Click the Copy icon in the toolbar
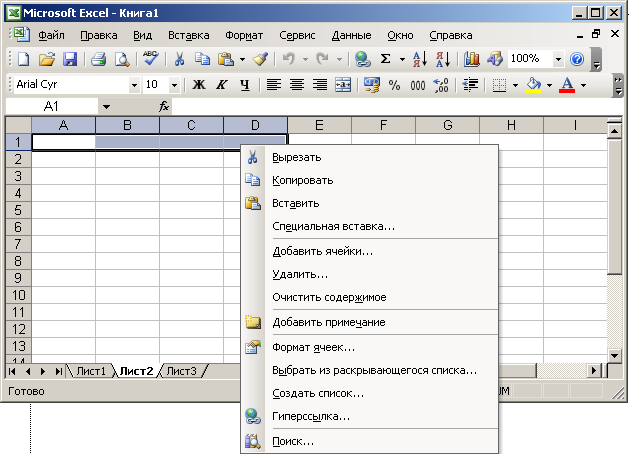The image size is (629, 454). tap(202, 59)
